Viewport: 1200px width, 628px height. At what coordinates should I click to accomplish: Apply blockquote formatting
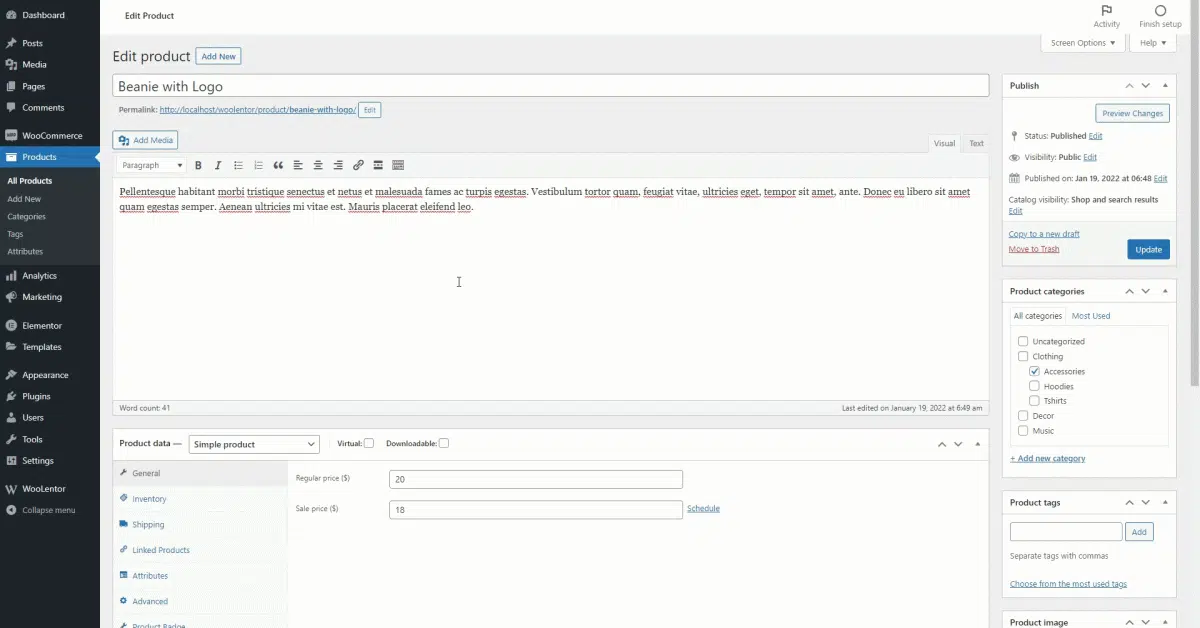(278, 165)
